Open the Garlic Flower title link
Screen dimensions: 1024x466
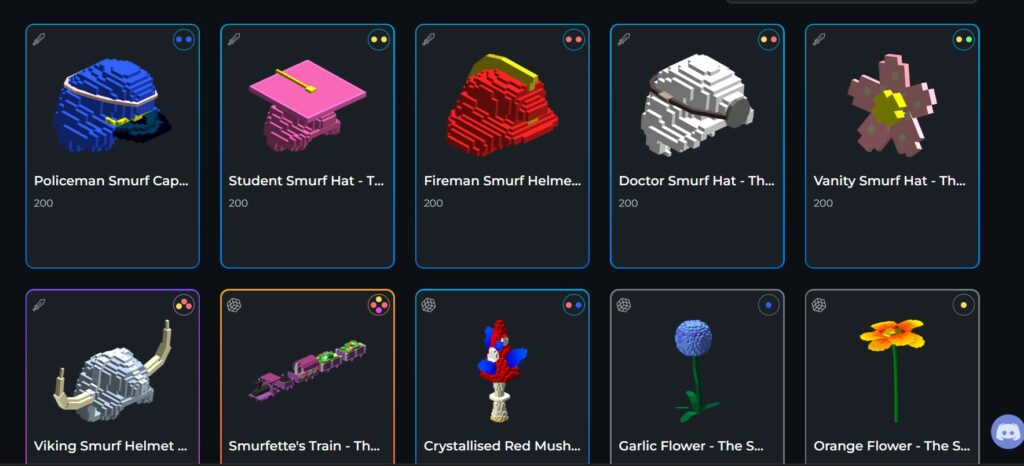pos(691,446)
